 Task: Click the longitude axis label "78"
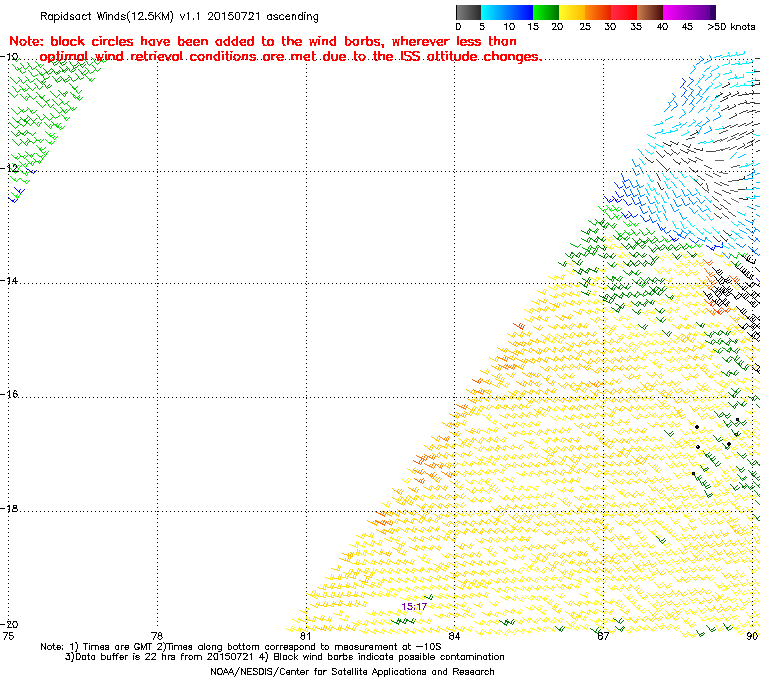[x=157, y=636]
